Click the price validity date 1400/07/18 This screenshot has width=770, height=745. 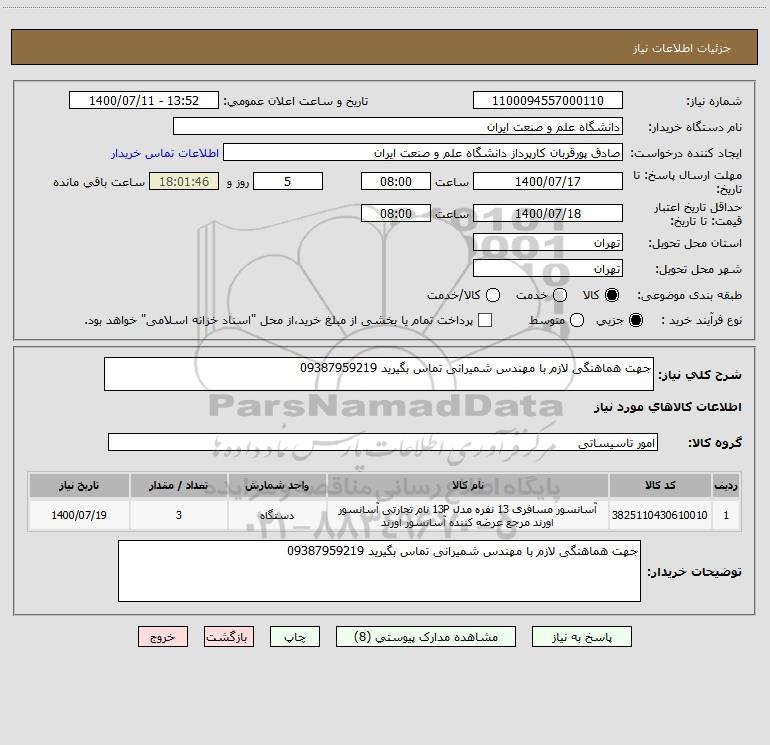pos(548,213)
